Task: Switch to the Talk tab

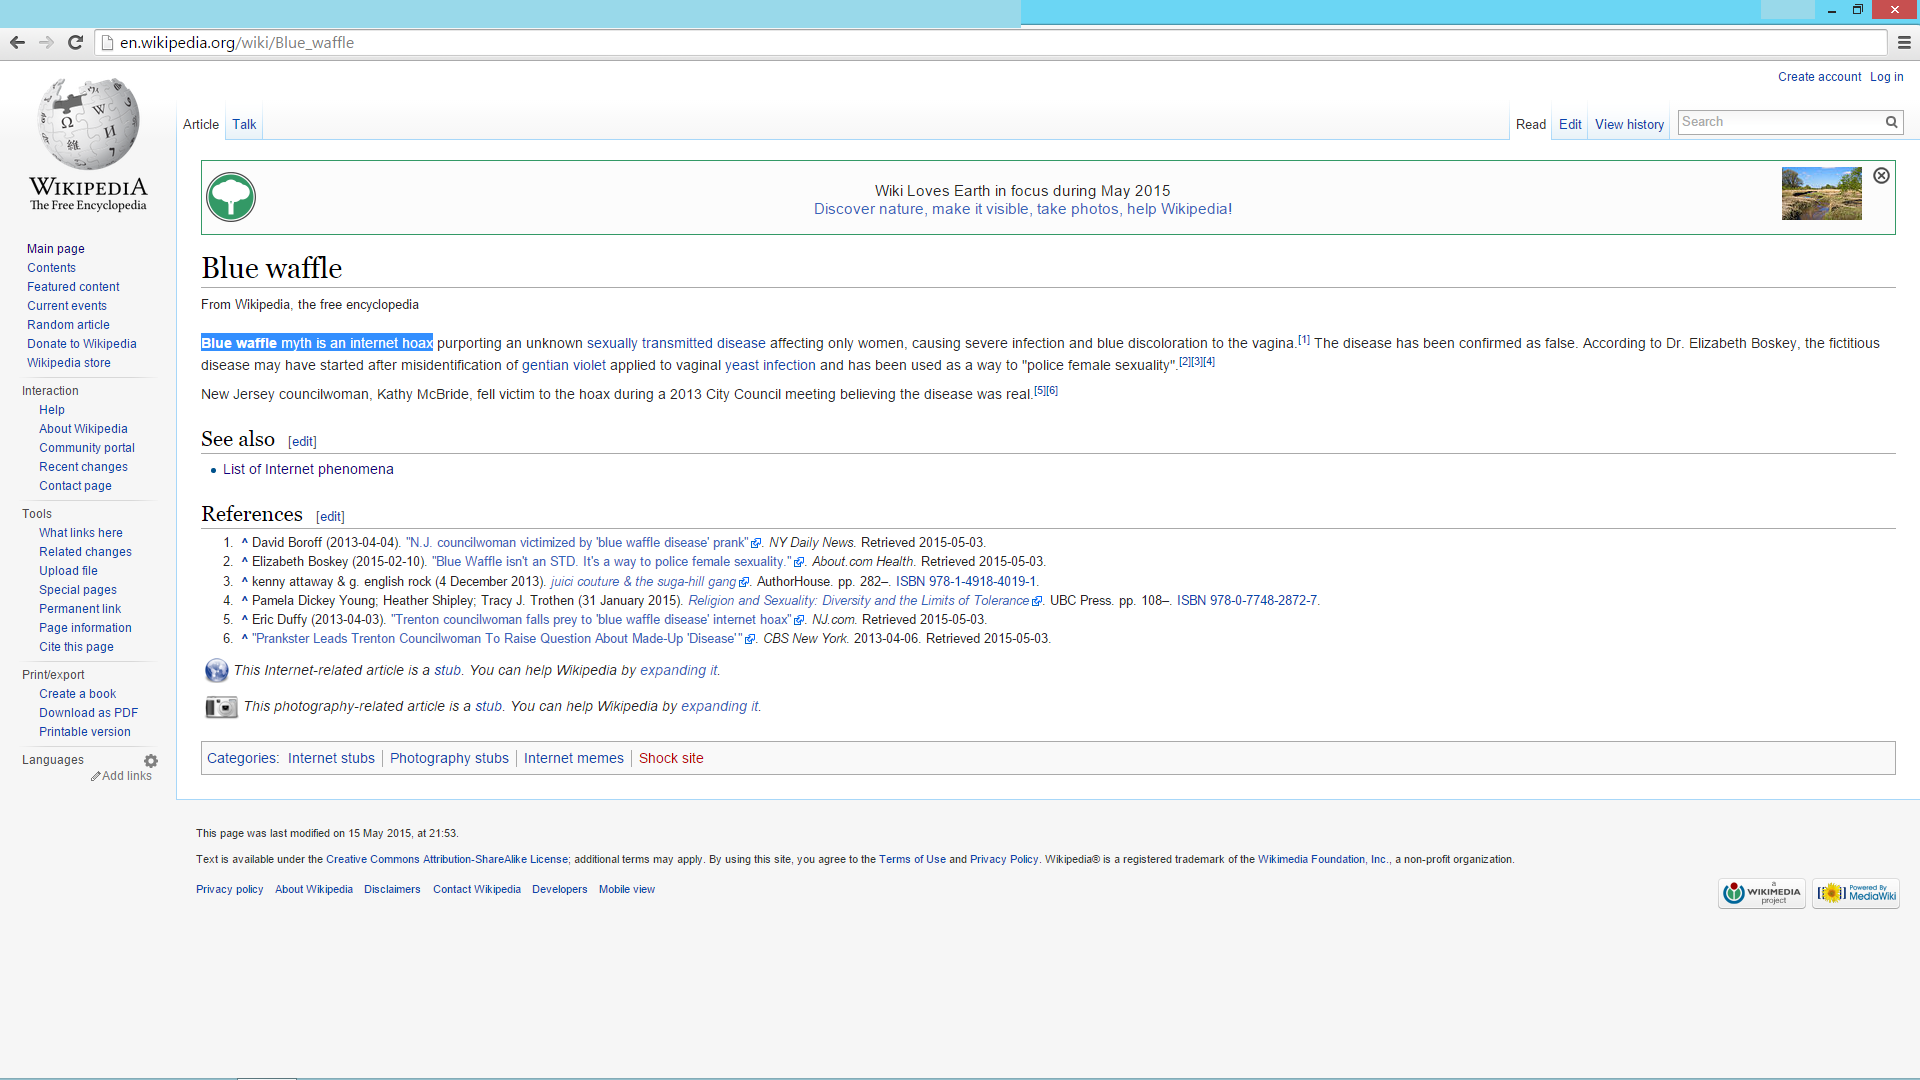Action: point(244,124)
